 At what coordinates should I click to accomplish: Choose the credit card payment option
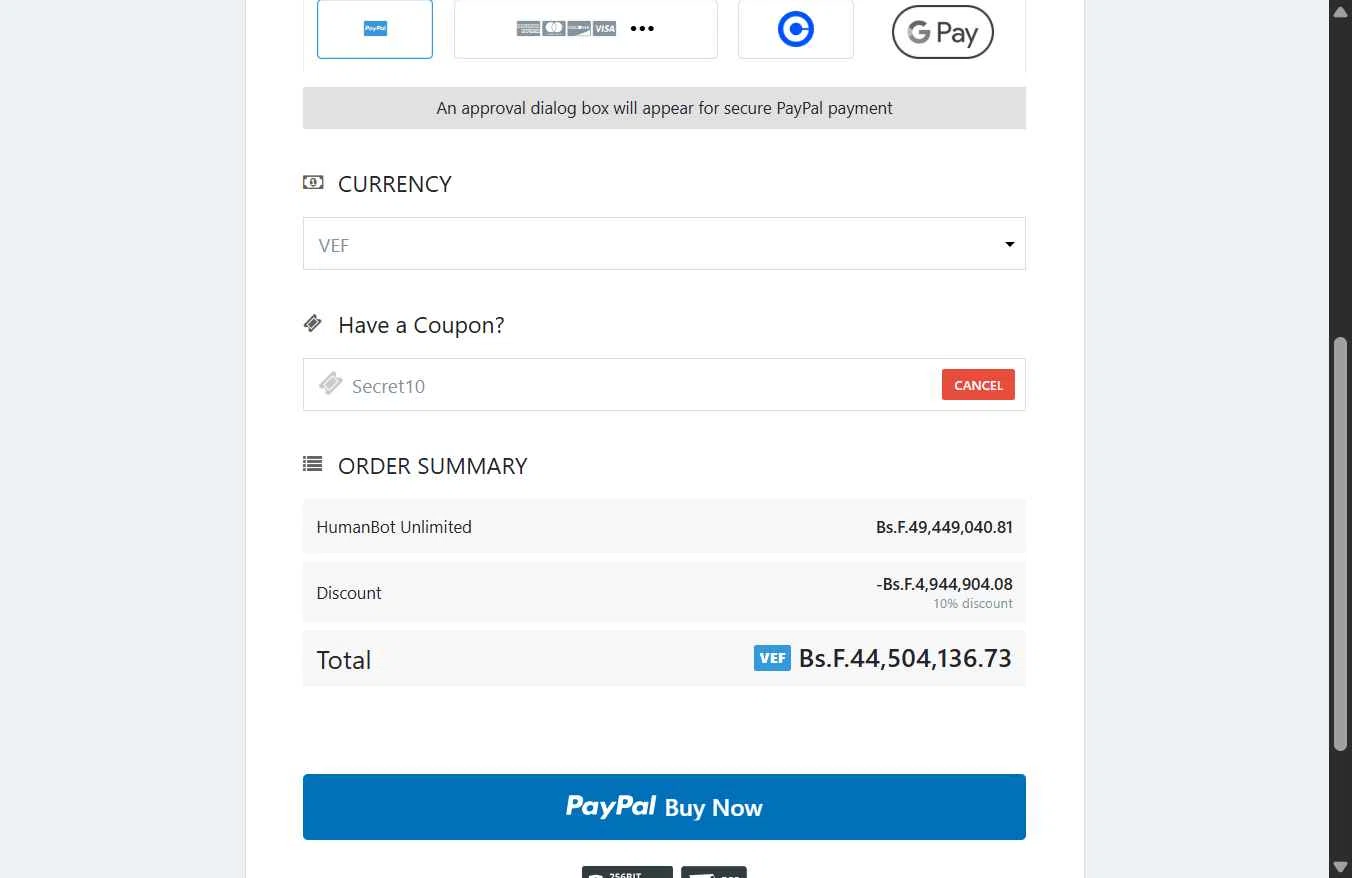585,29
